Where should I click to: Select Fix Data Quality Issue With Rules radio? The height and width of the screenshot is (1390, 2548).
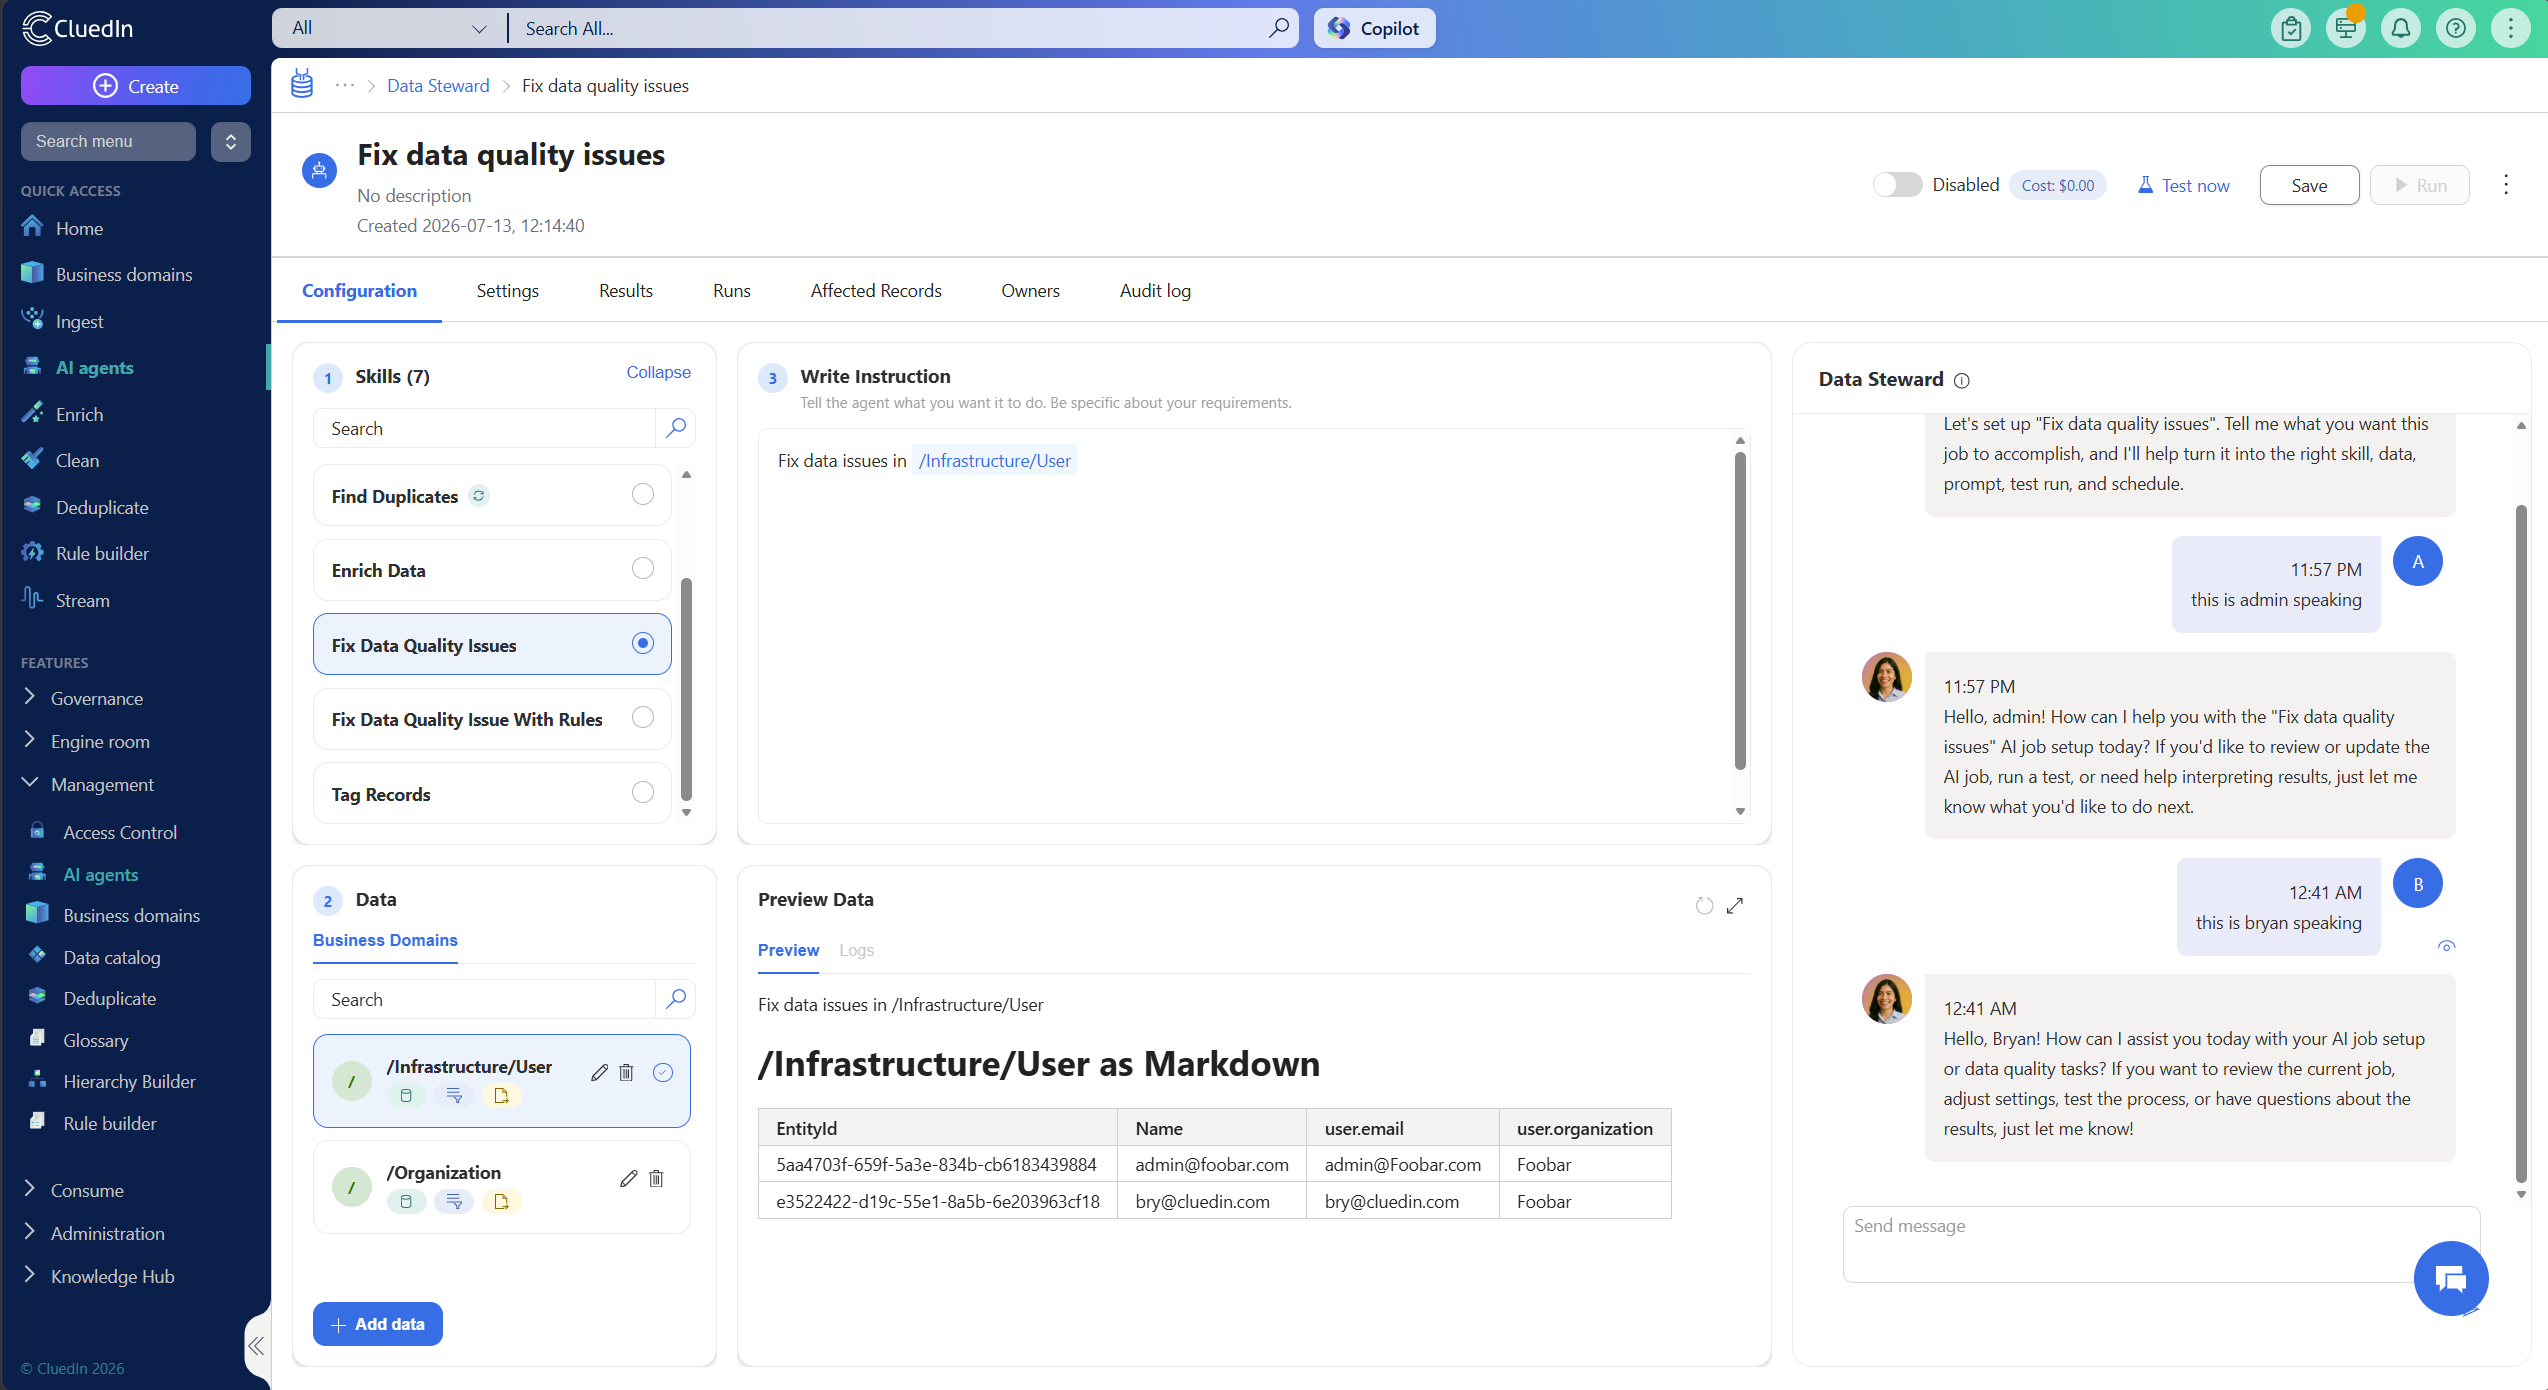(643, 717)
